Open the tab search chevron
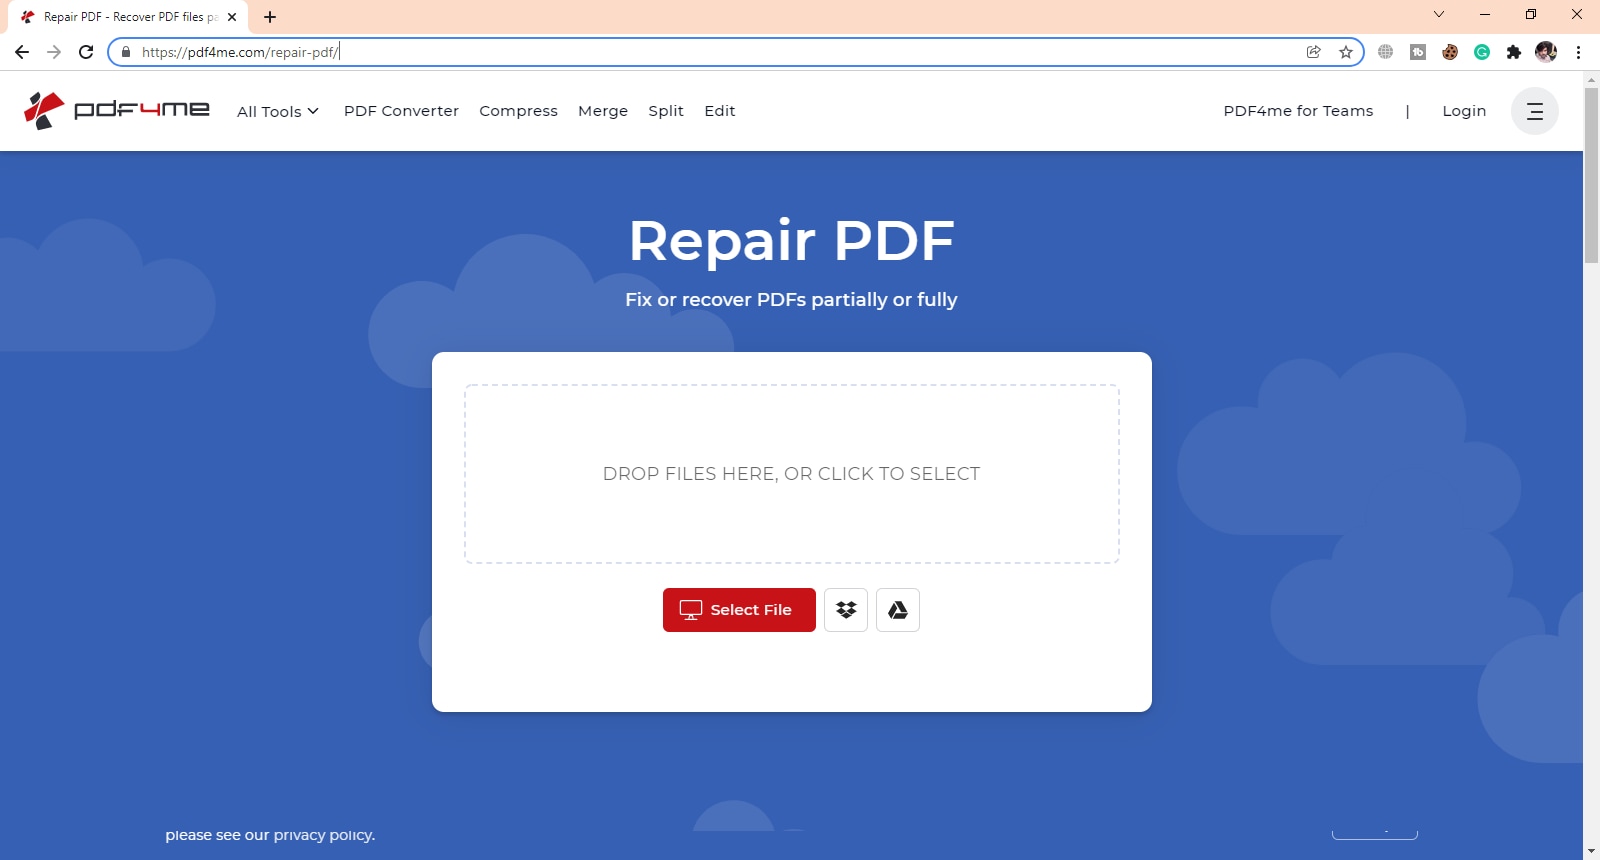 [x=1439, y=14]
